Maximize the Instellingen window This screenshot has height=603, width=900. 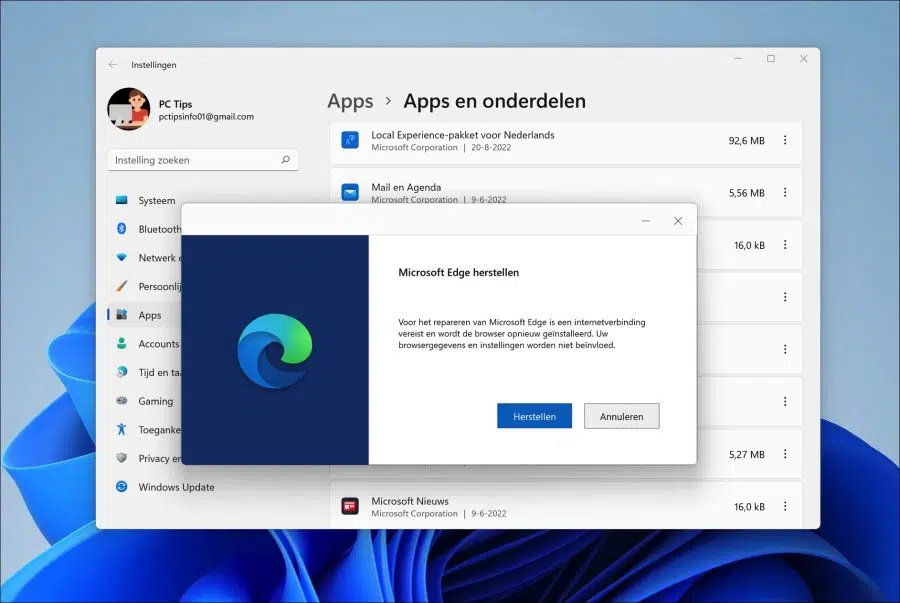(x=771, y=59)
